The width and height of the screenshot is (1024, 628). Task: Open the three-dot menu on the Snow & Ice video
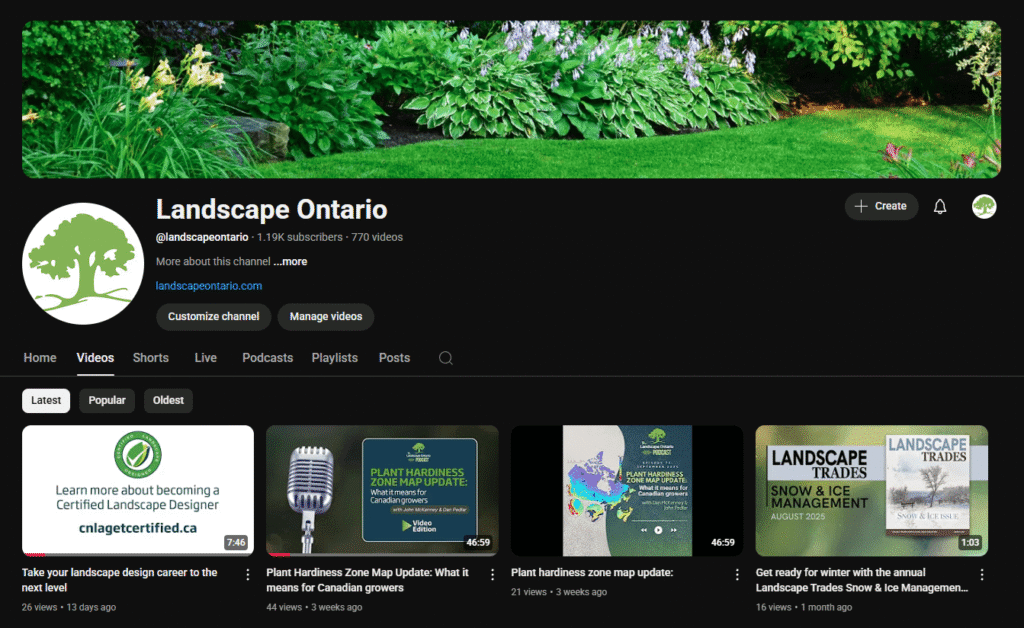(x=981, y=575)
